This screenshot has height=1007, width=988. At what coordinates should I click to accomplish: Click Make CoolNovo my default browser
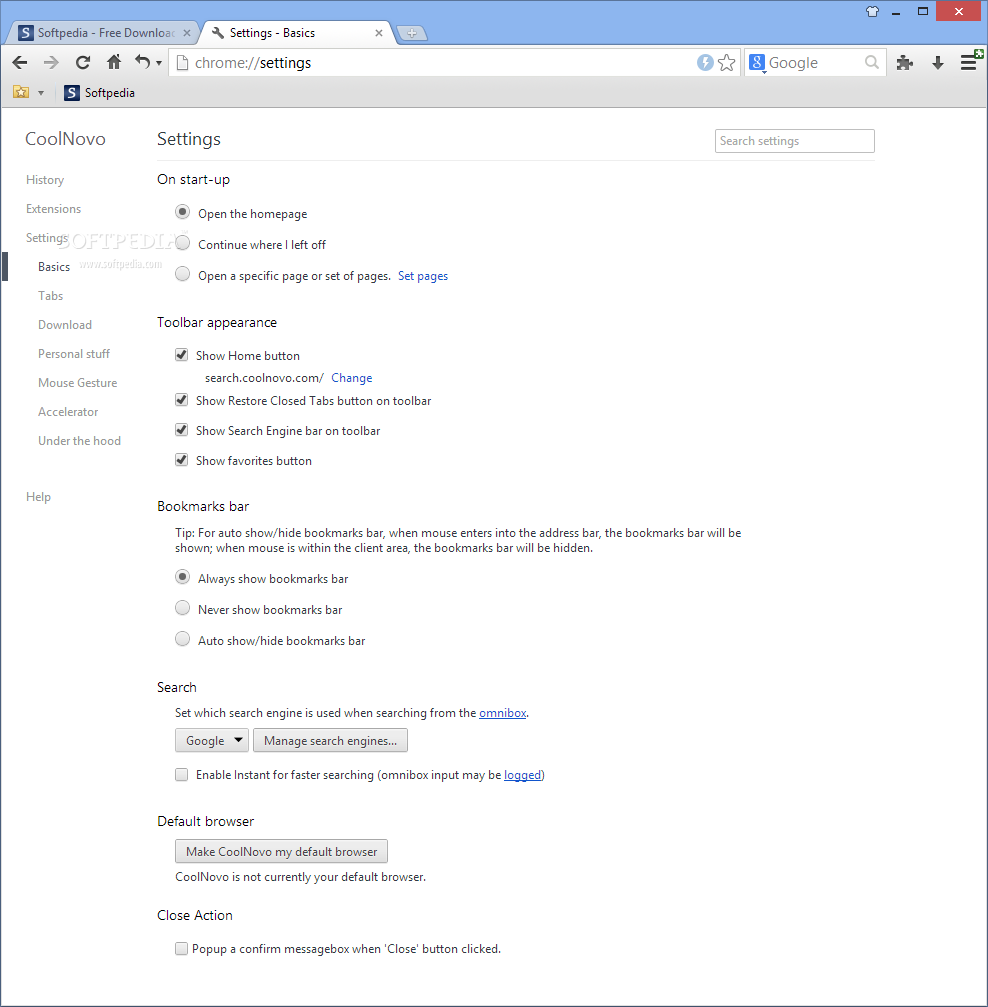pyautogui.click(x=281, y=852)
